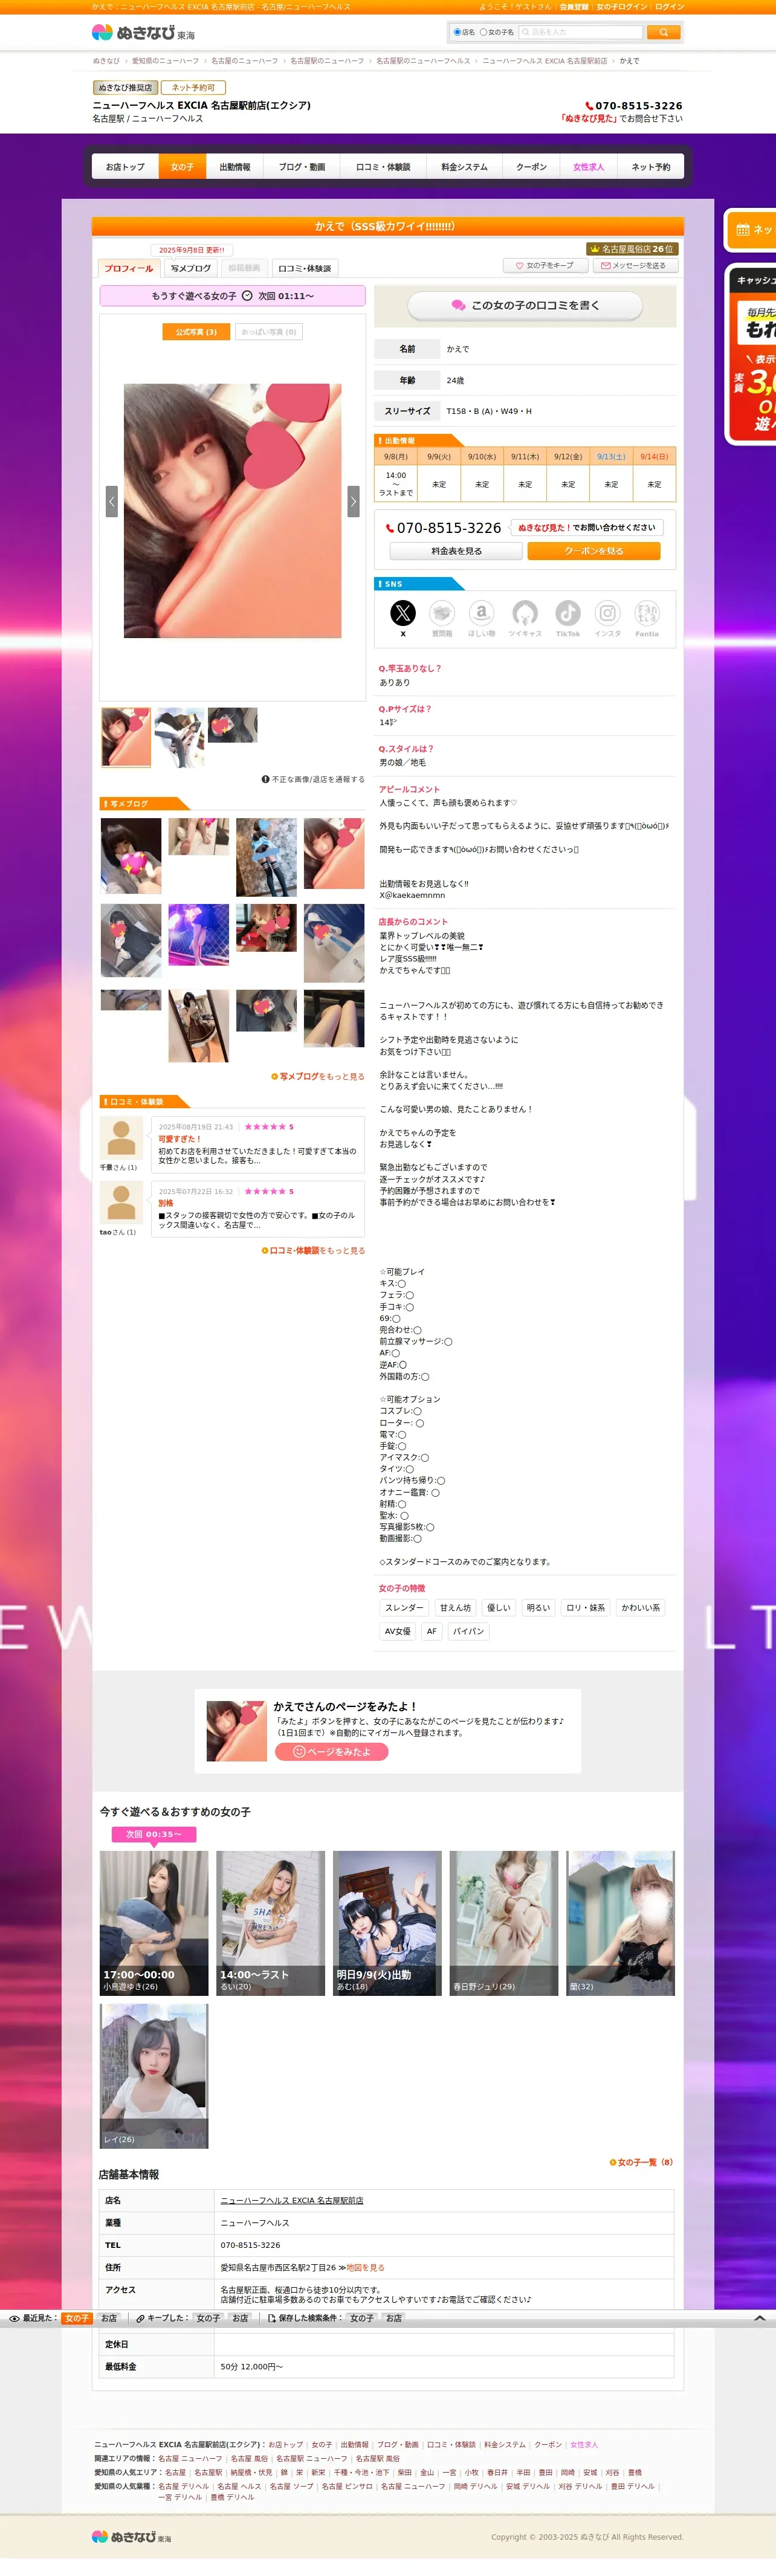Image resolution: width=776 pixels, height=2576 pixels.
Task: Open the 料金システム navigation tab
Action: click(464, 167)
